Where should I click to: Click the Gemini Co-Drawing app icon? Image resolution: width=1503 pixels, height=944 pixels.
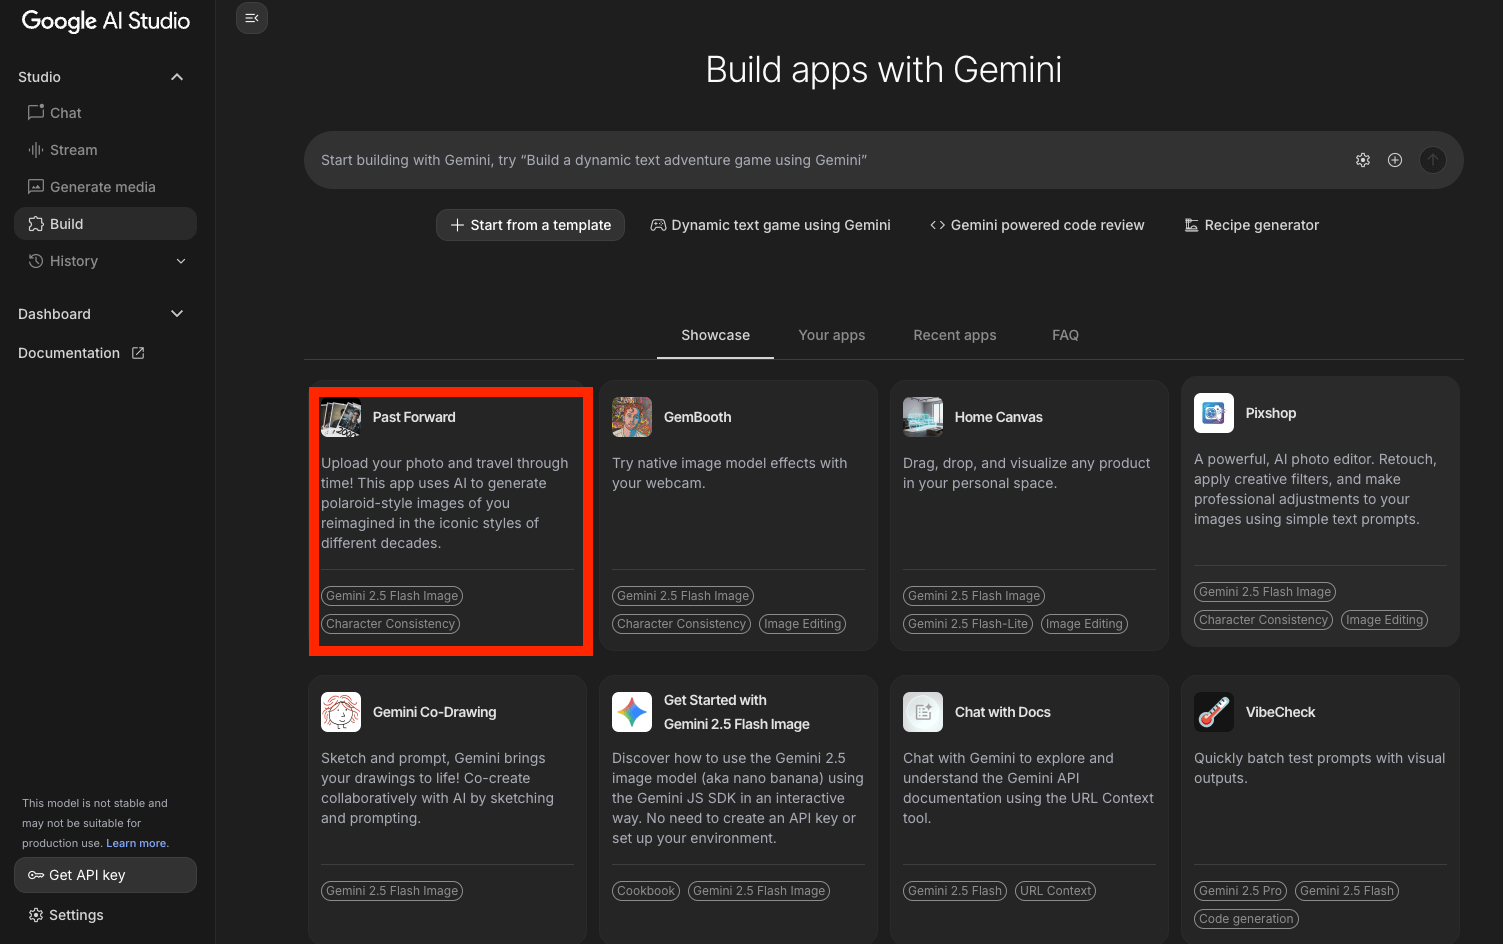(x=341, y=712)
